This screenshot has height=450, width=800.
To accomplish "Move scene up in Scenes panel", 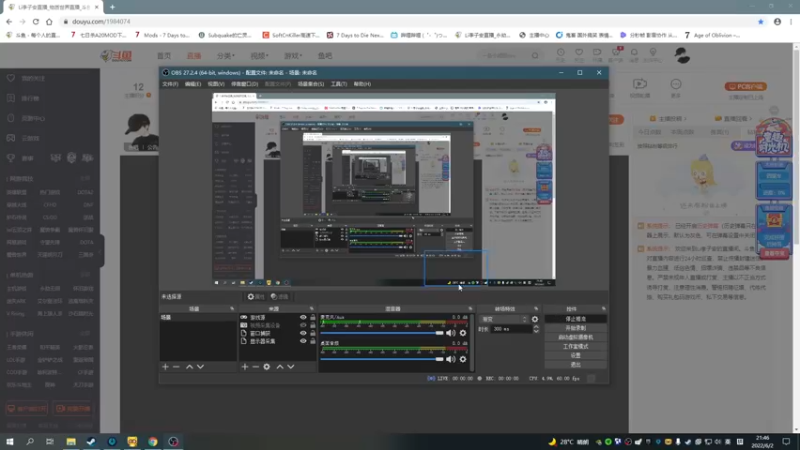I will pyautogui.click(x=189, y=367).
